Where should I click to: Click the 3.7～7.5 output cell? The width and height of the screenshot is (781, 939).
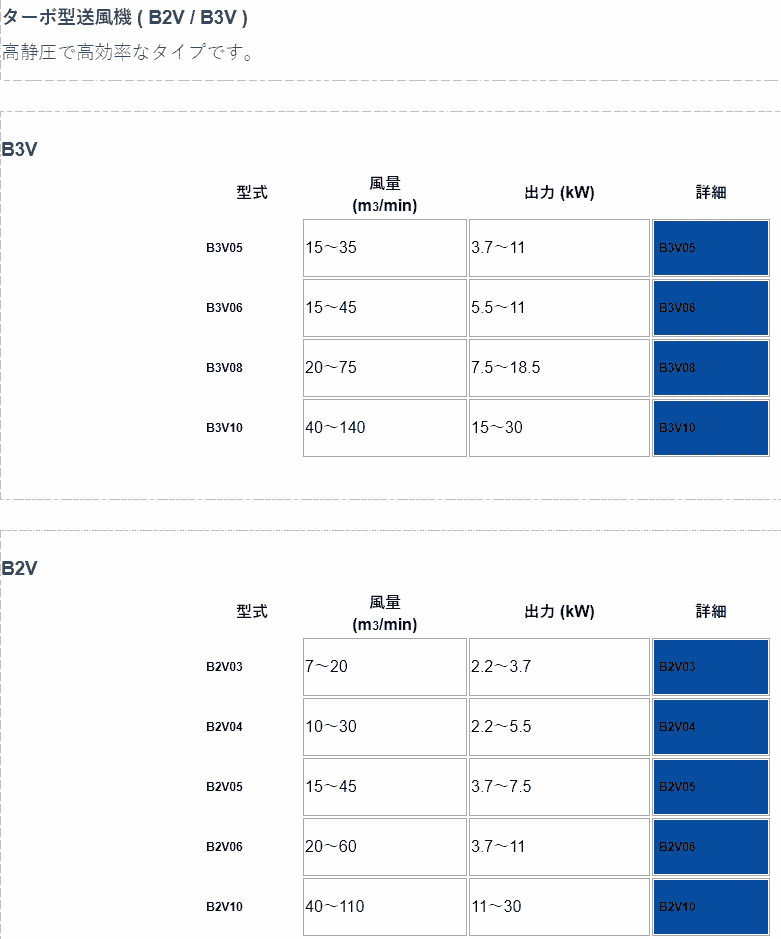click(x=559, y=787)
